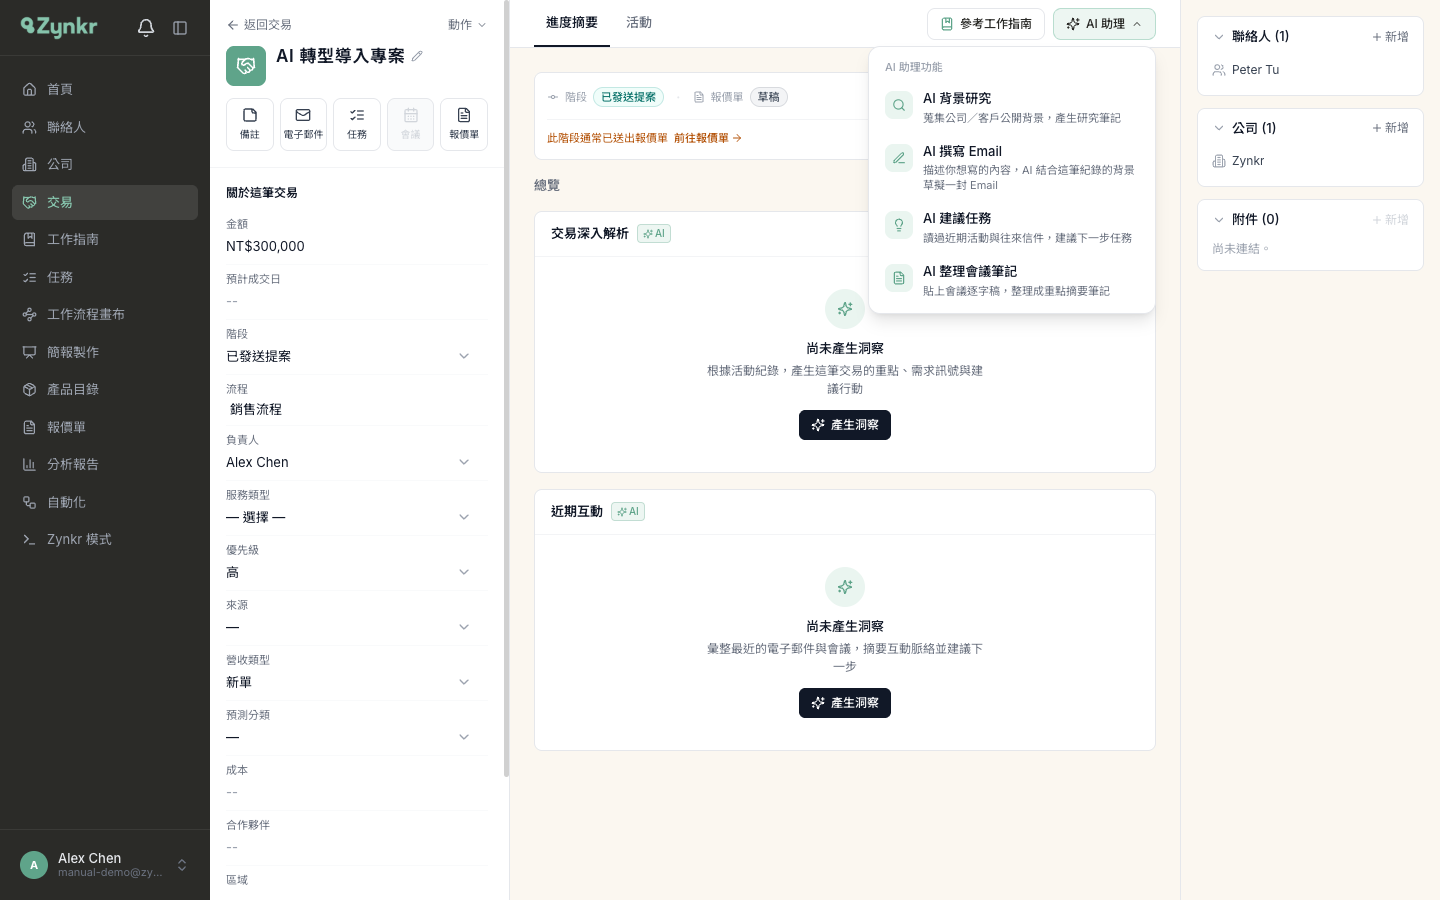Click 產生洞察 under 近期互動
Screen dimensions: 1440x900
click(845, 703)
